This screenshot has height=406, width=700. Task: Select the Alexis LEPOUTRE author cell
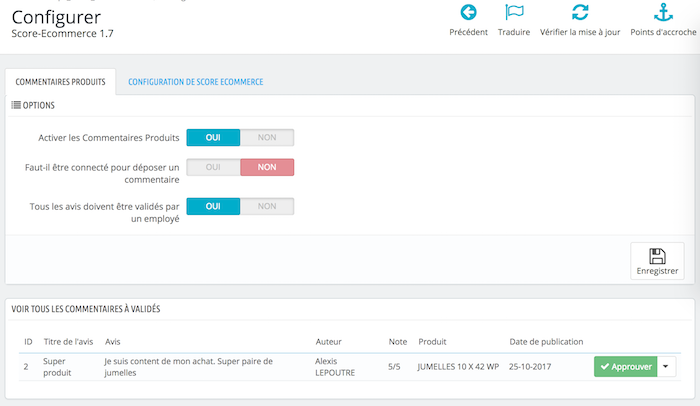click(x=335, y=367)
